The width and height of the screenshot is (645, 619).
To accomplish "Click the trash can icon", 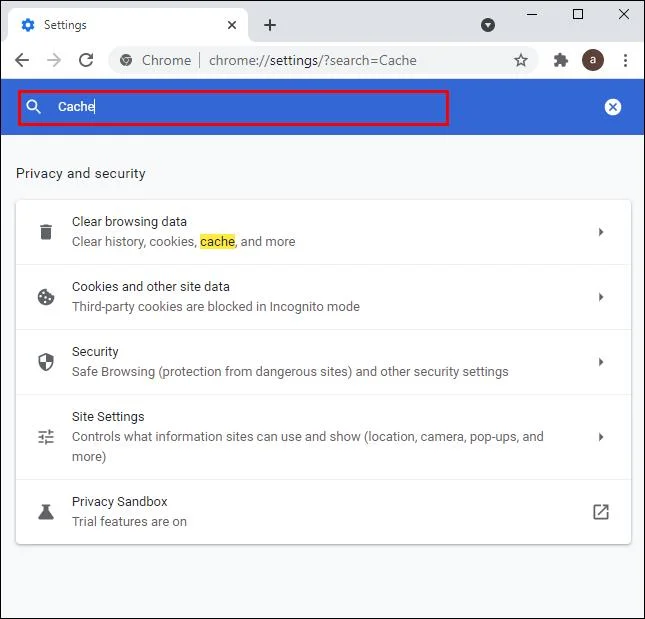I will click(x=46, y=232).
